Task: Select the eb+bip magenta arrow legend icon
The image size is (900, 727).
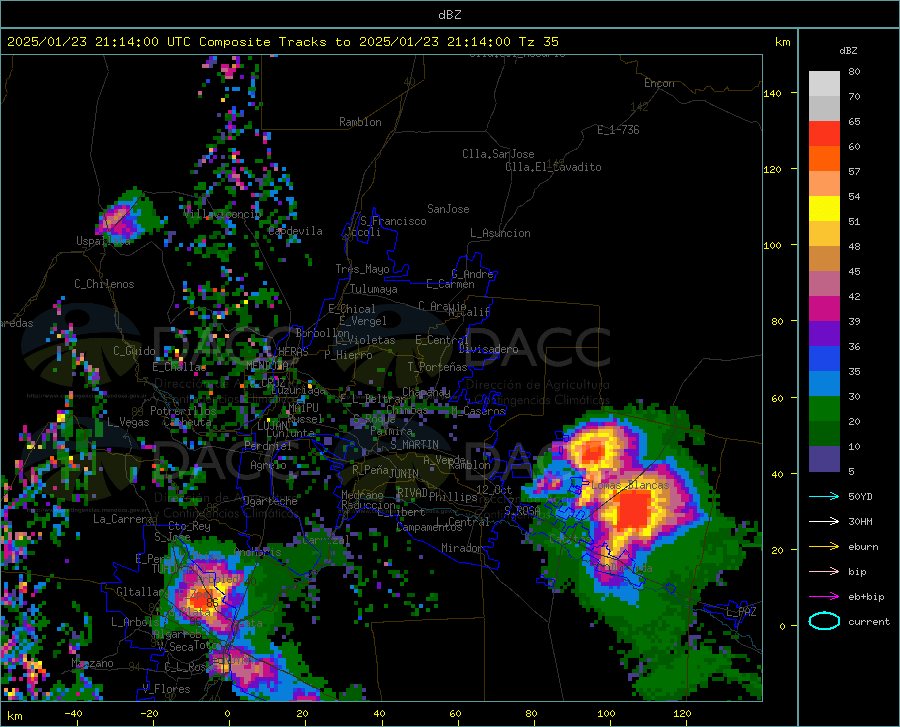Action: pyautogui.click(x=824, y=597)
